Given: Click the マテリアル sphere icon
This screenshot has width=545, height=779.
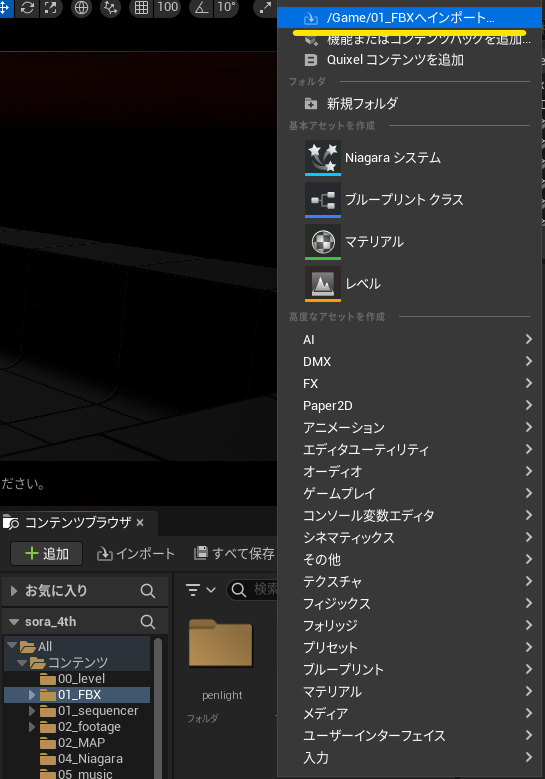Looking at the screenshot, I should [323, 242].
